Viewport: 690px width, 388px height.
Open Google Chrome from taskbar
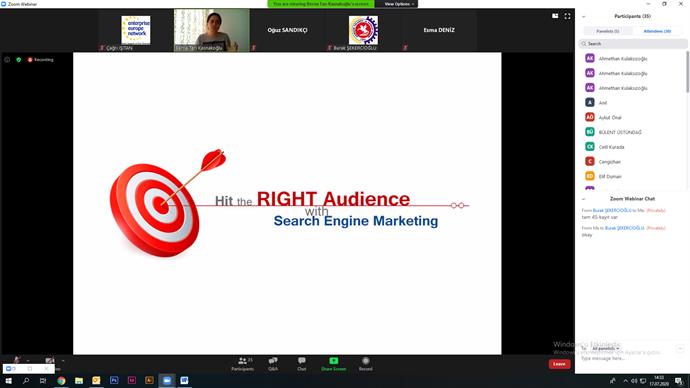(x=61, y=381)
